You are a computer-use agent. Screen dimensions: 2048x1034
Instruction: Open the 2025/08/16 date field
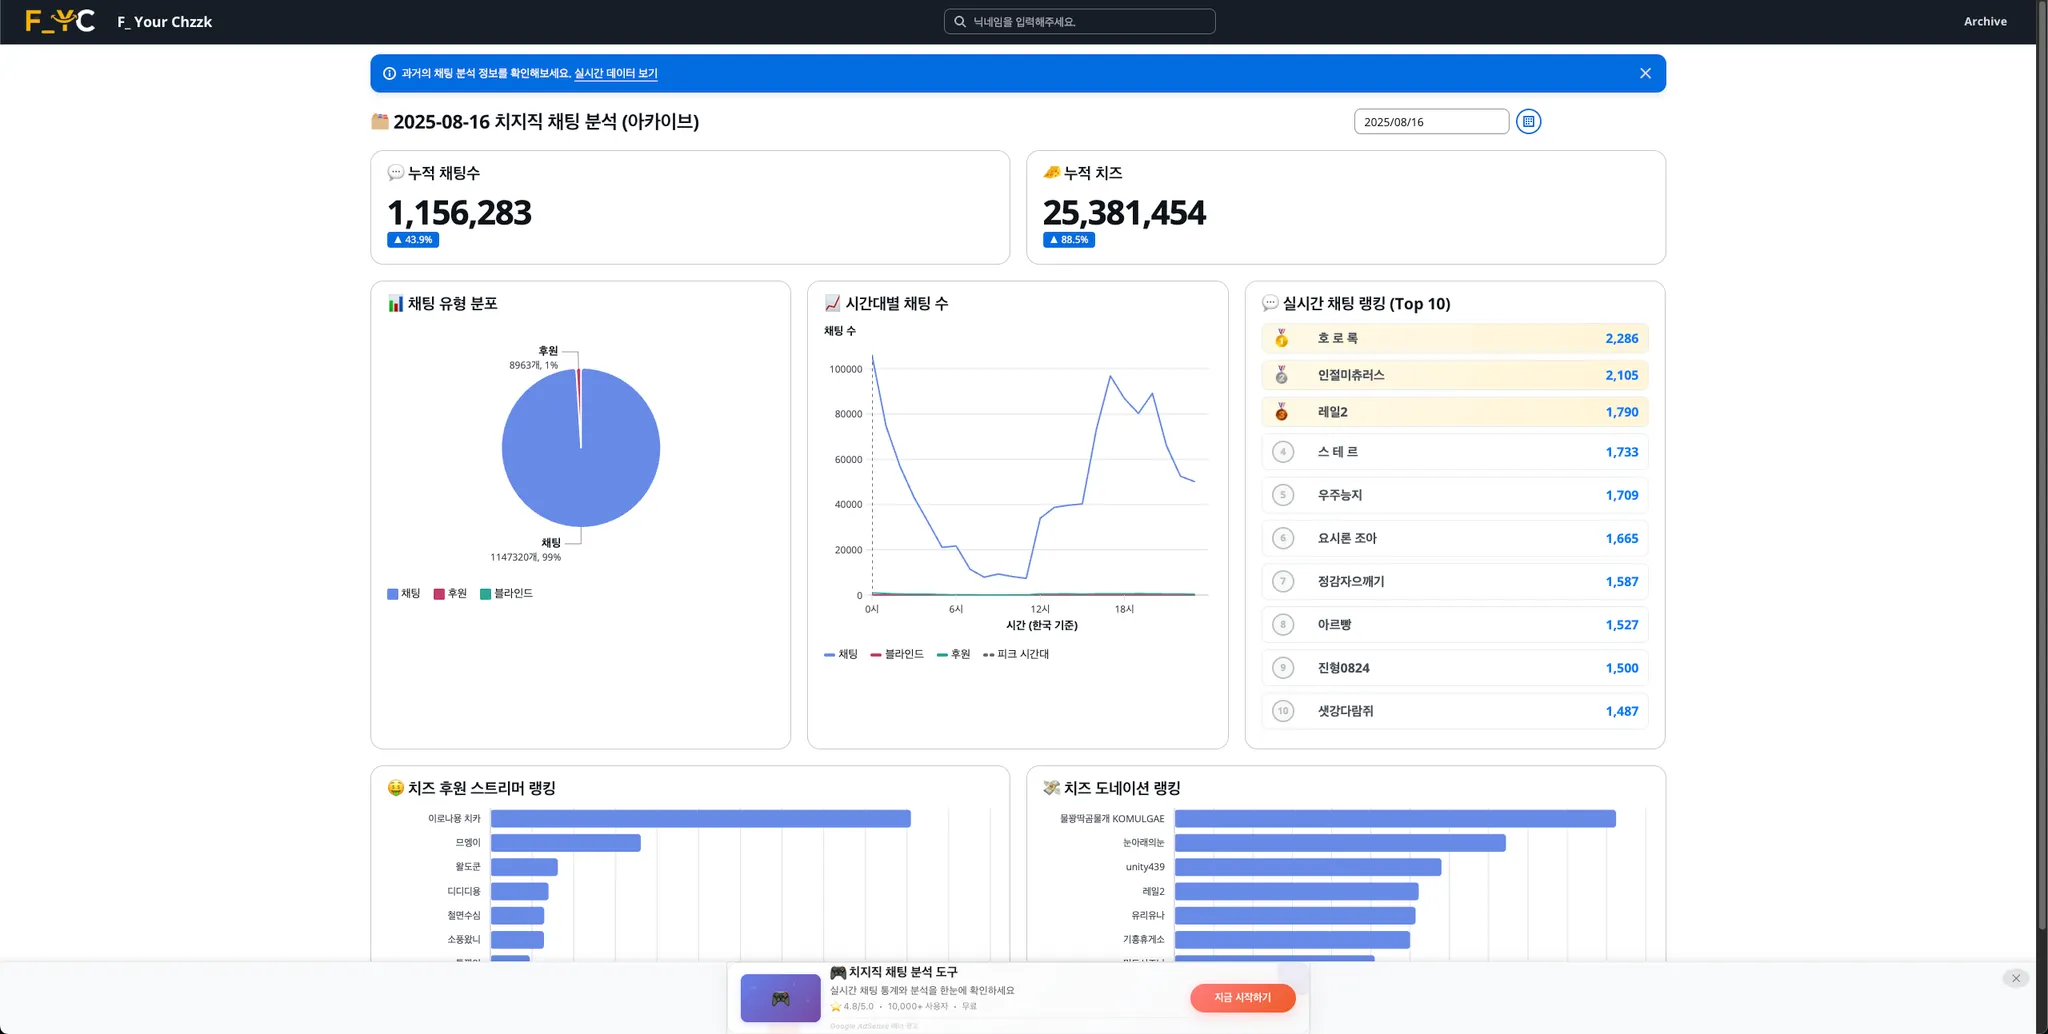[x=1431, y=122]
